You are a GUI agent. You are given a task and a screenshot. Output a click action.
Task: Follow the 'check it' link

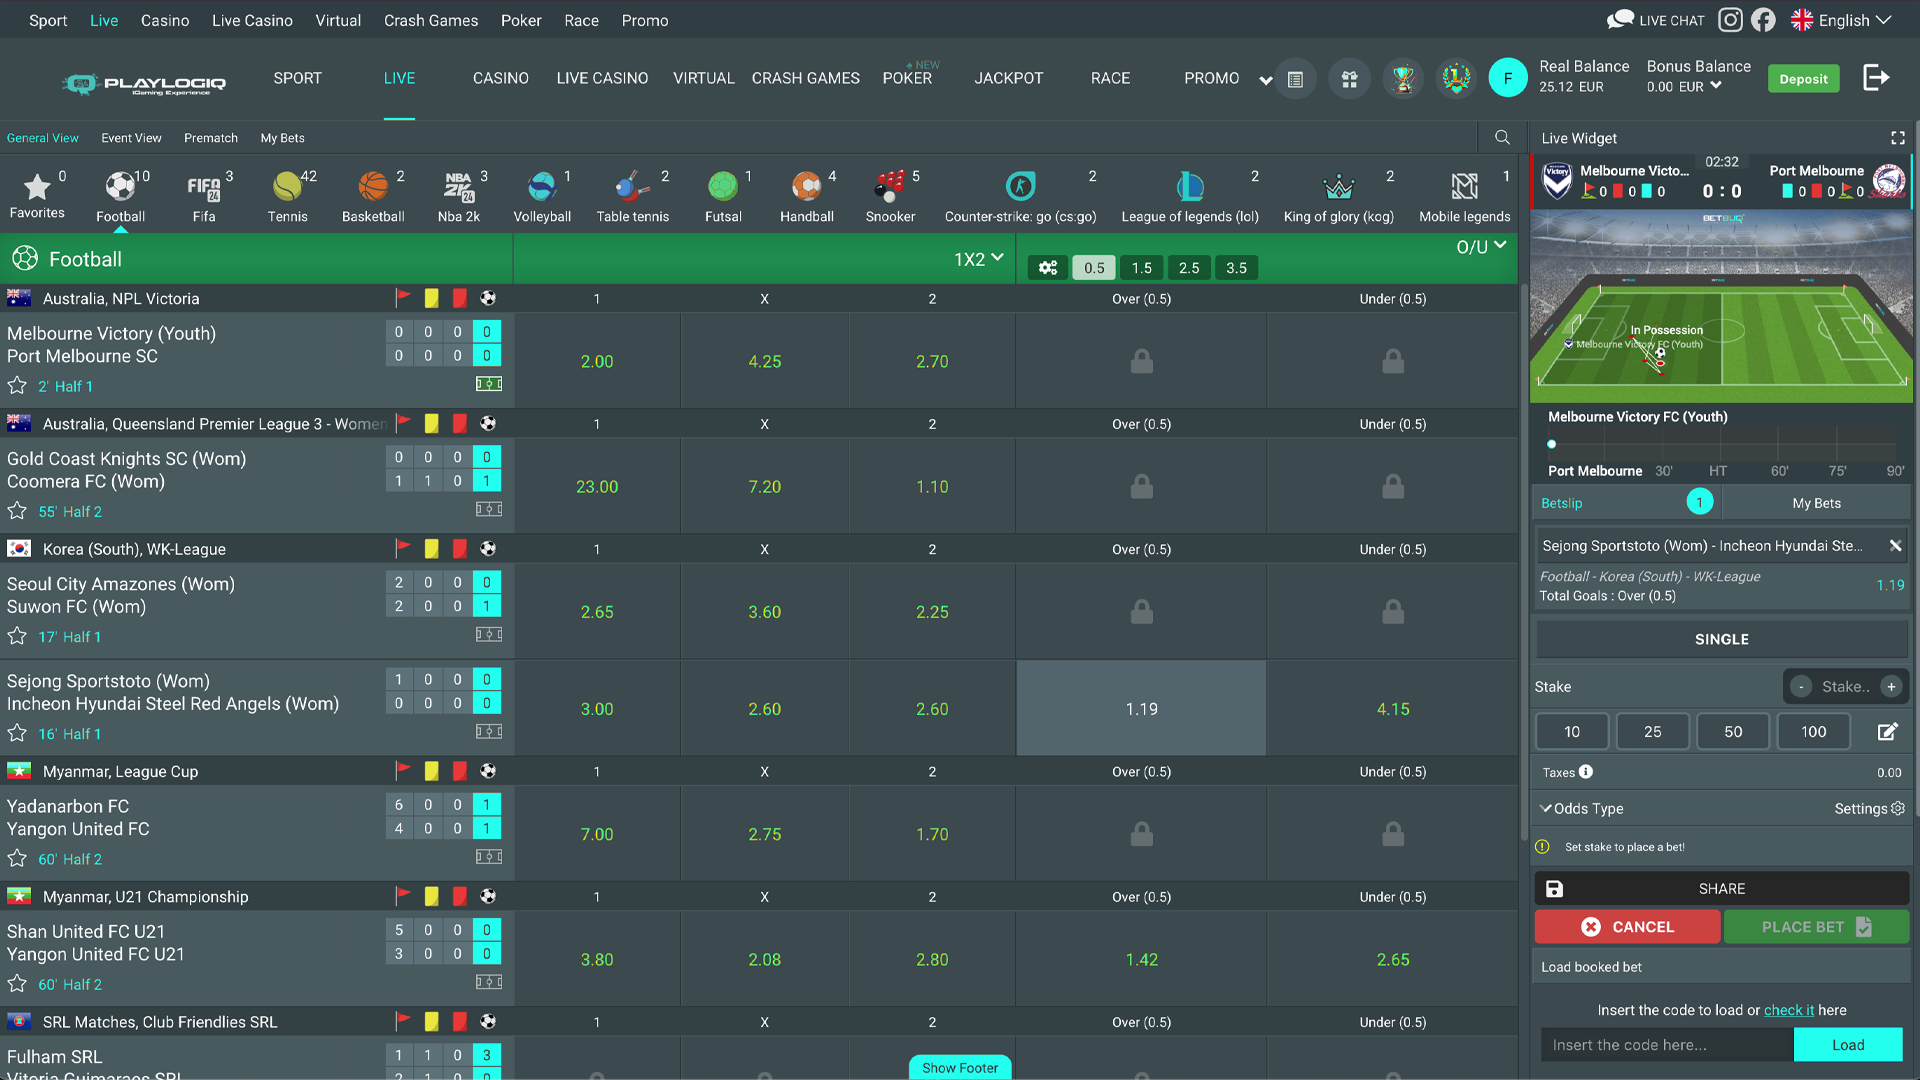coord(1788,1010)
